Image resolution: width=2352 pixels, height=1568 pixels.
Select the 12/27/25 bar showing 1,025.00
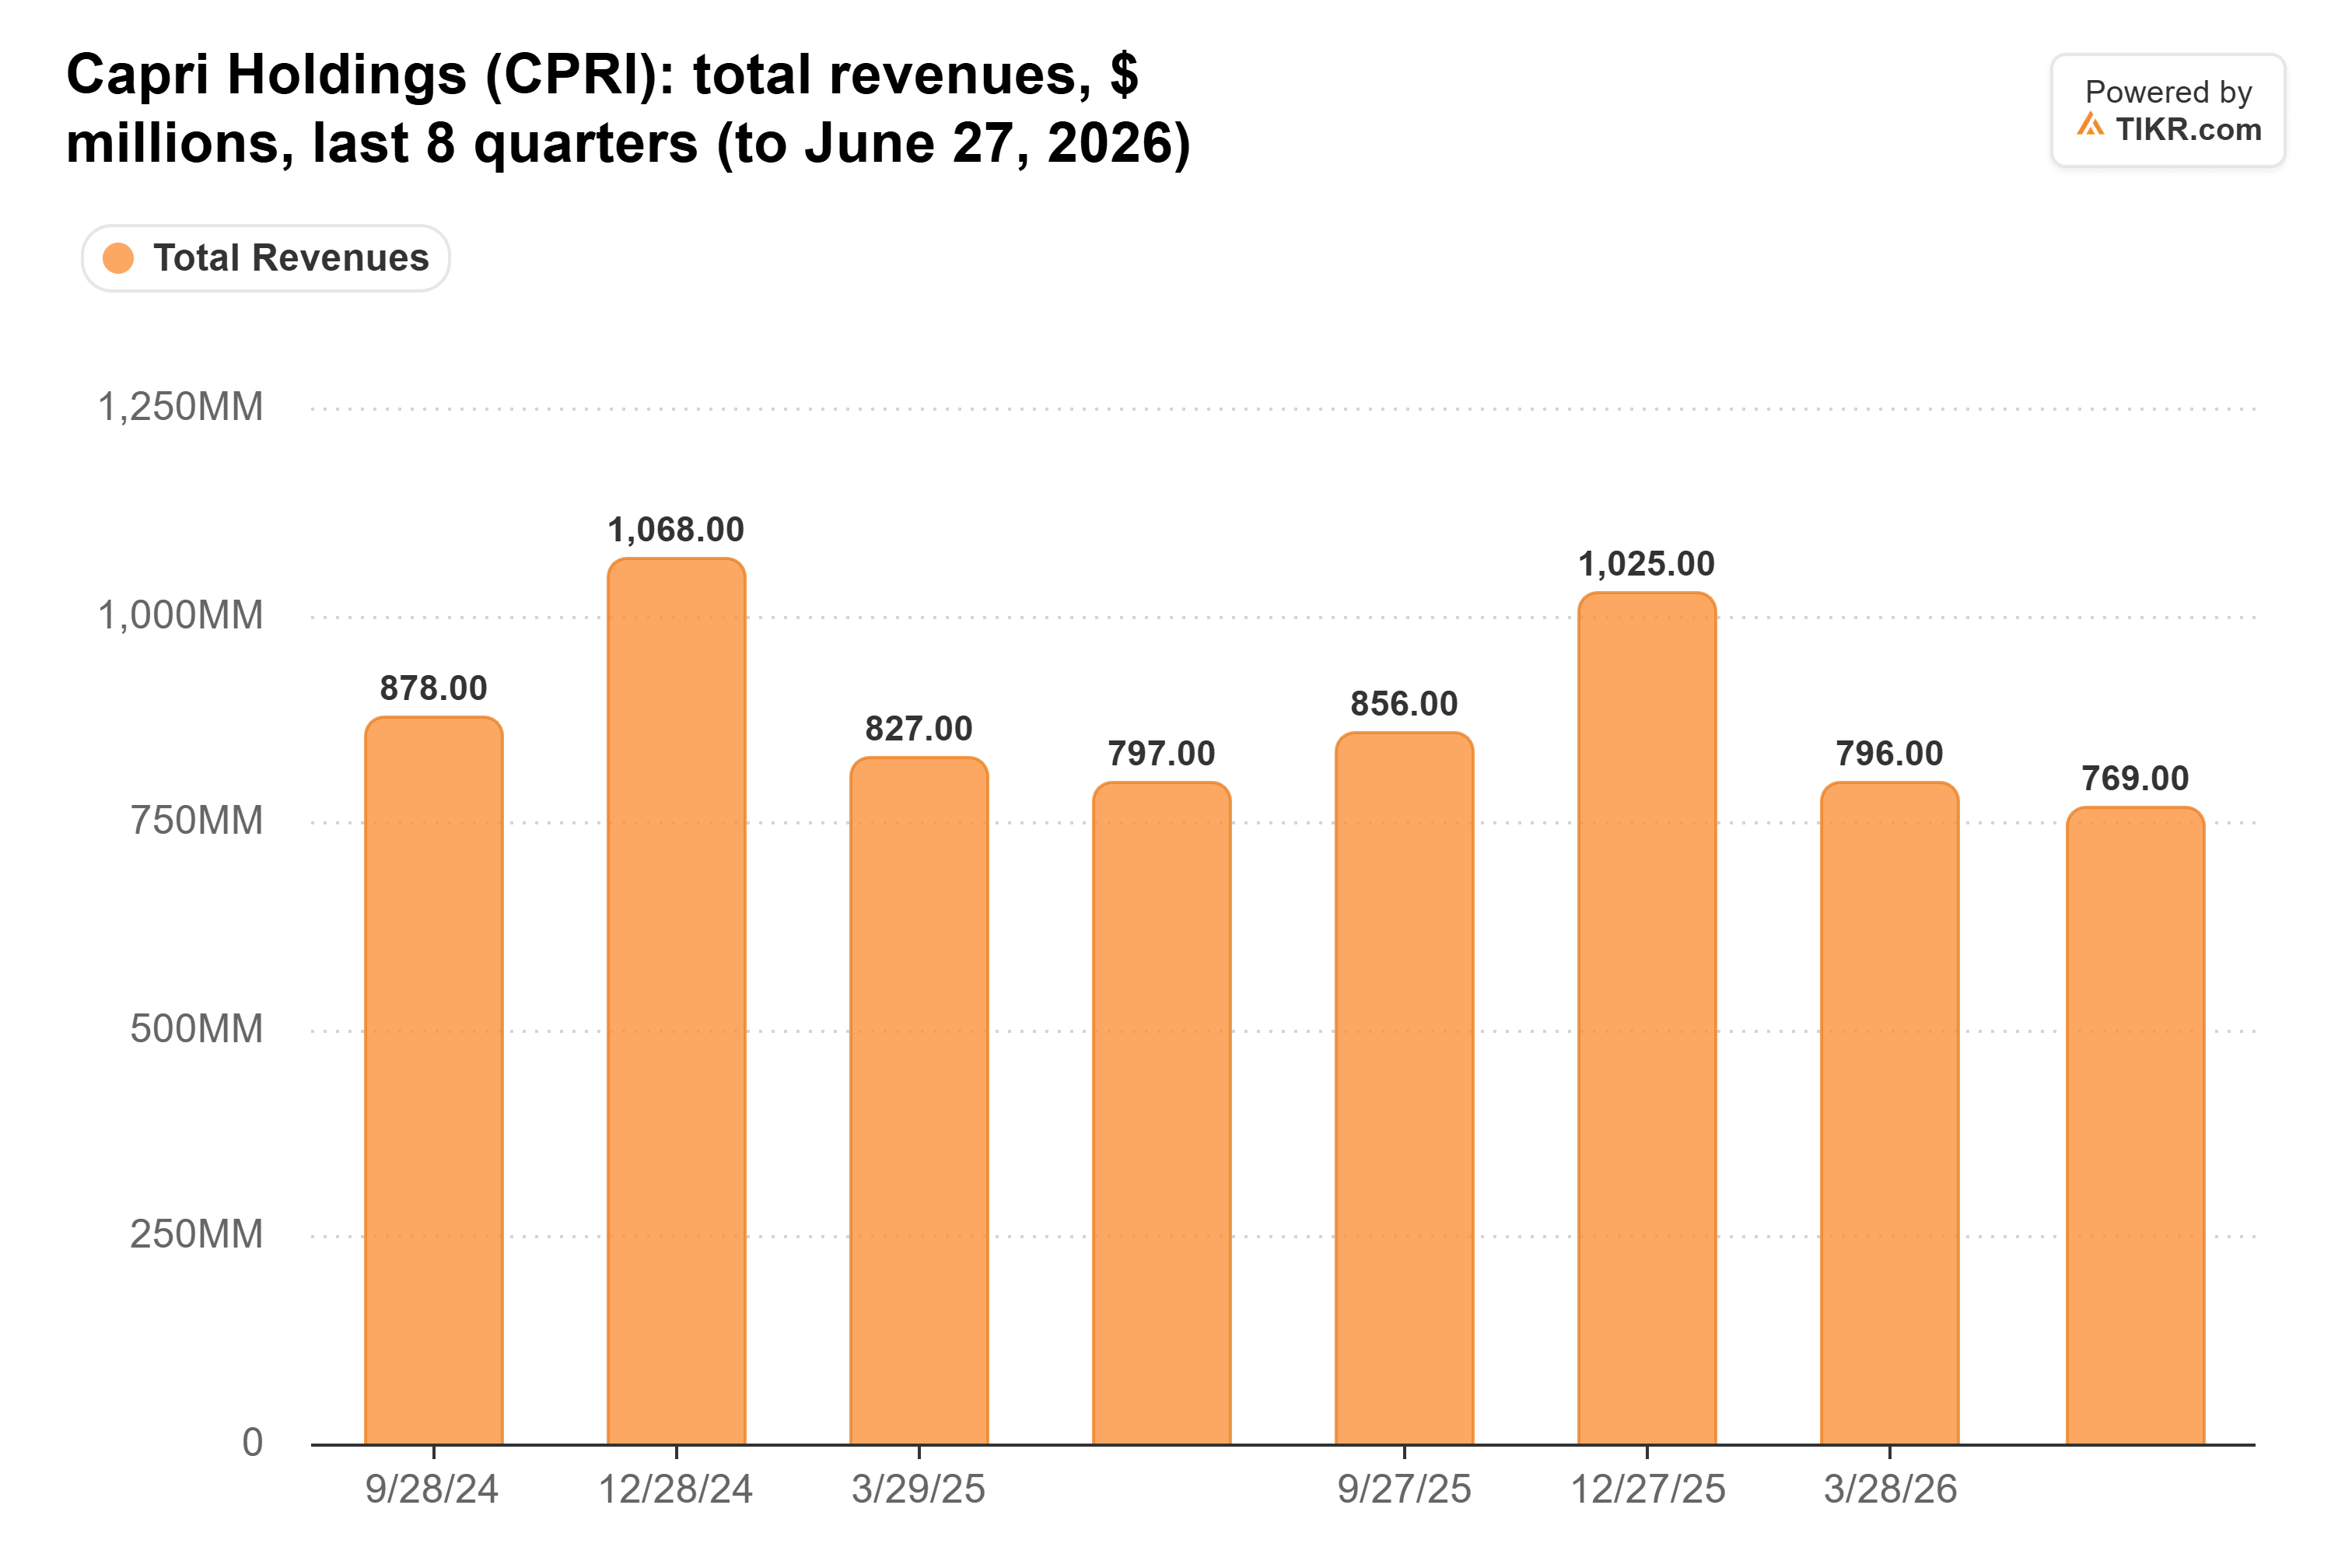[1647, 1019]
